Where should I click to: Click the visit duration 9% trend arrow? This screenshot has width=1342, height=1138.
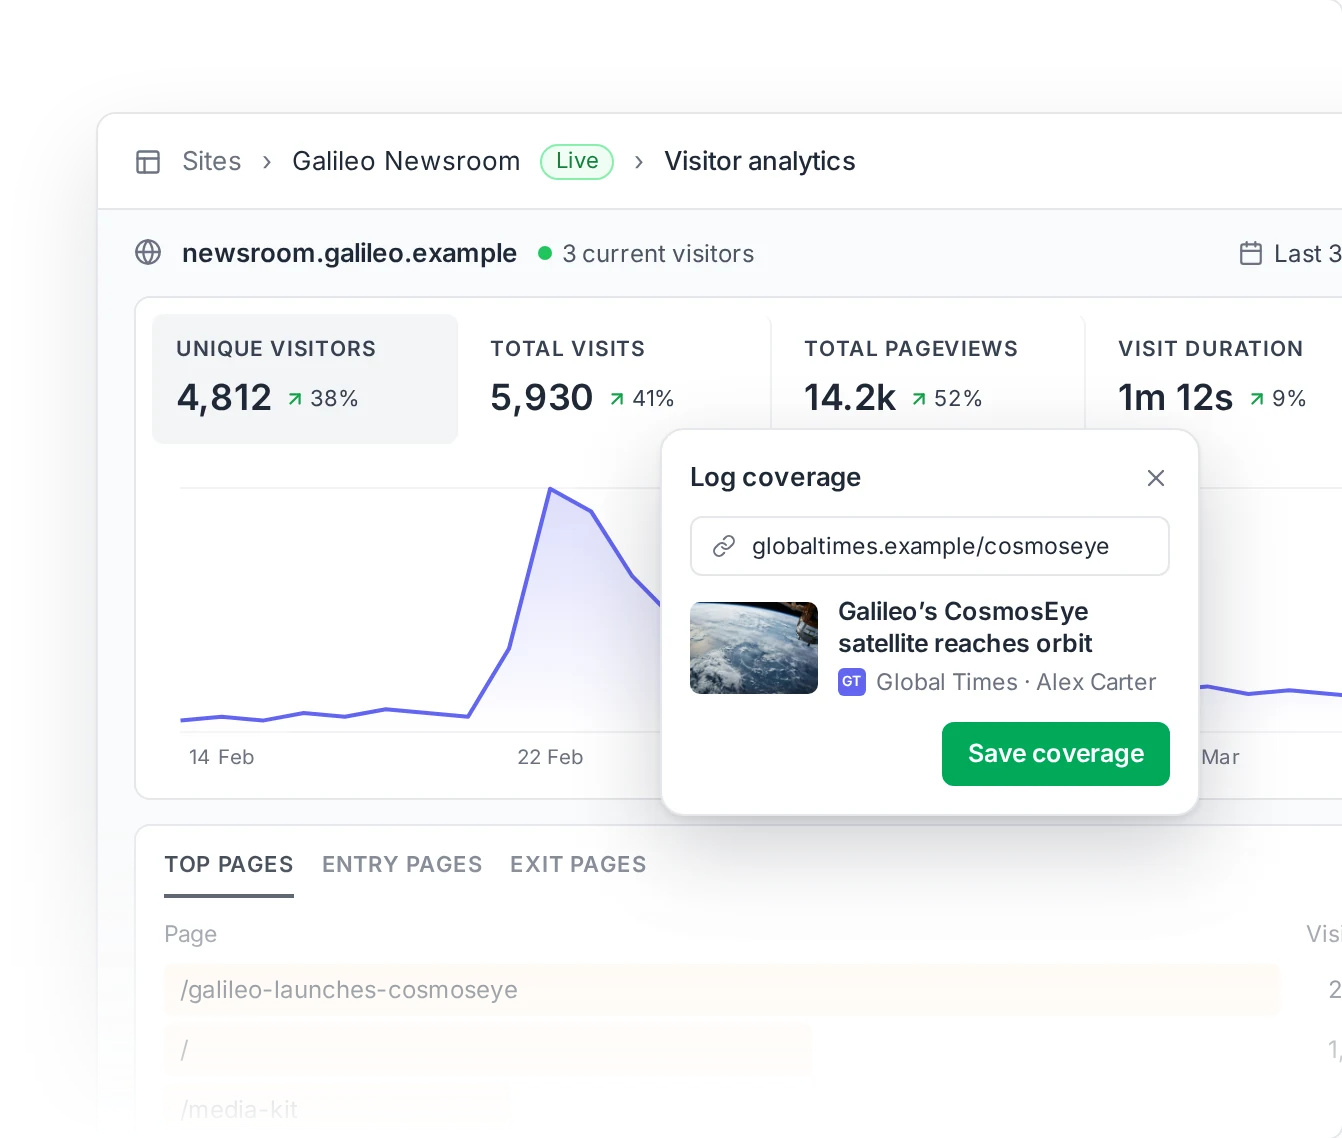[1257, 399]
